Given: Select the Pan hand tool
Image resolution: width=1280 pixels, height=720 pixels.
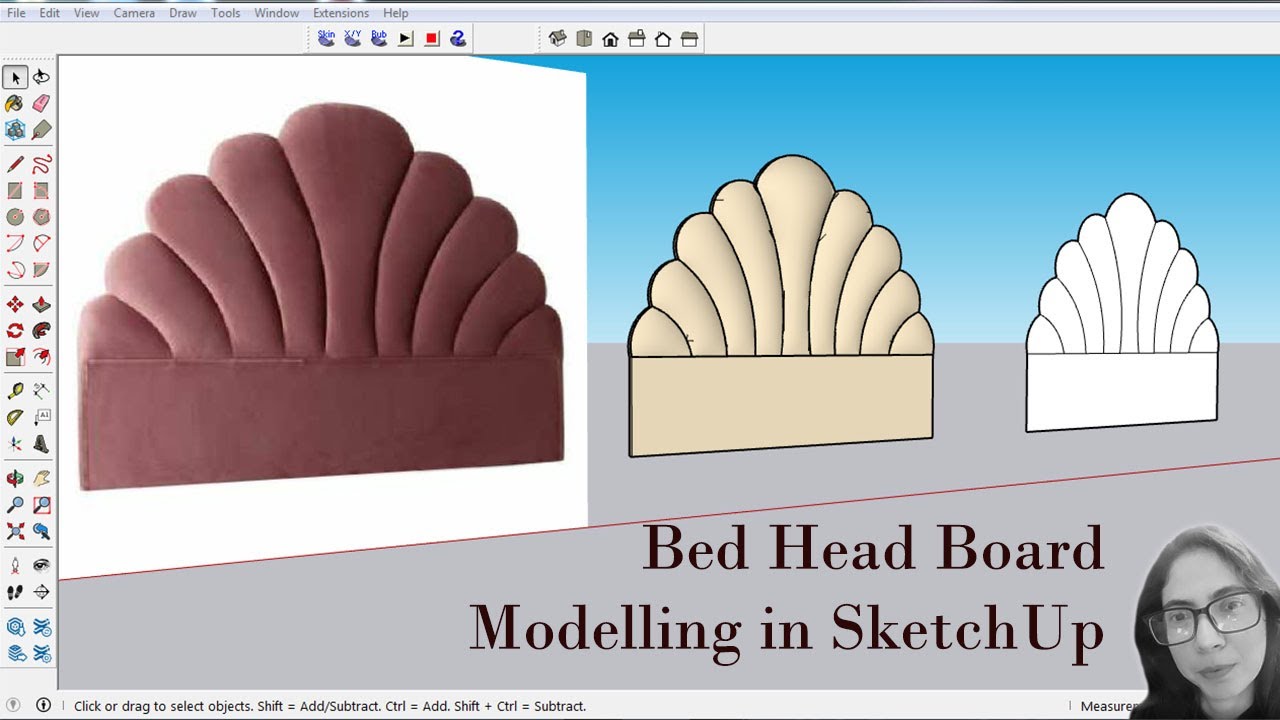Looking at the screenshot, I should tap(41, 479).
